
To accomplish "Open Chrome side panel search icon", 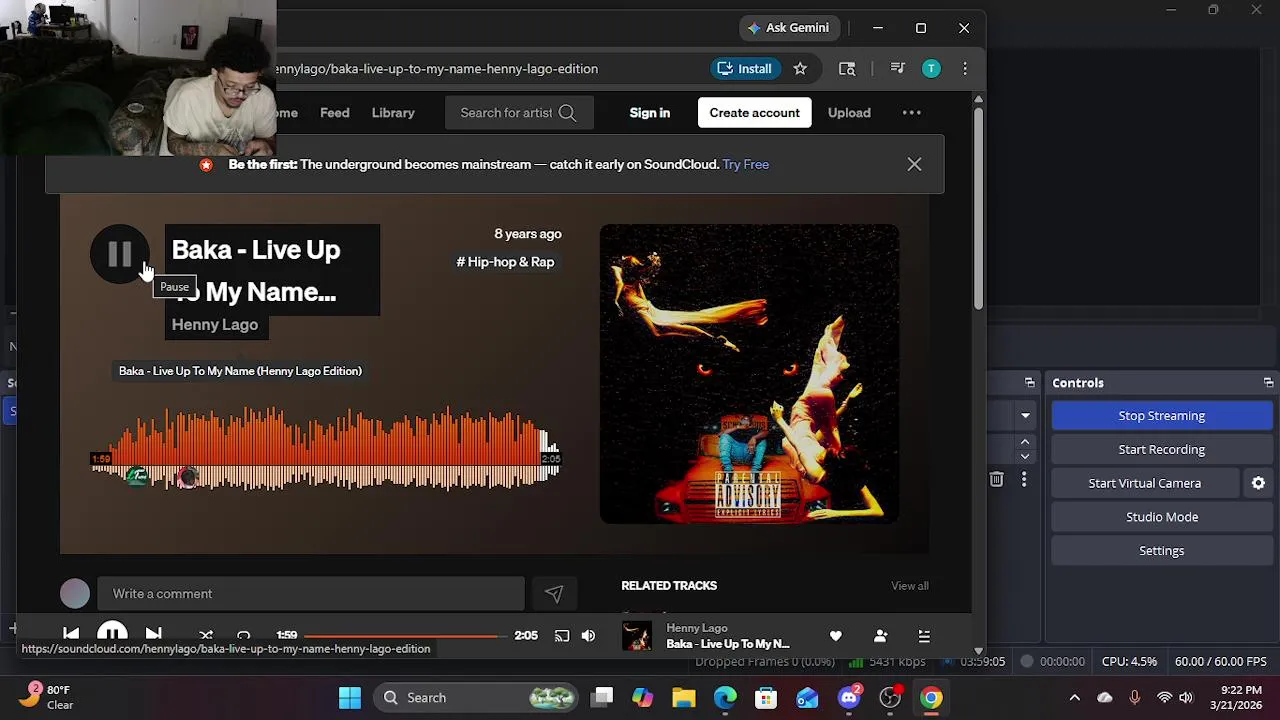I will (847, 69).
